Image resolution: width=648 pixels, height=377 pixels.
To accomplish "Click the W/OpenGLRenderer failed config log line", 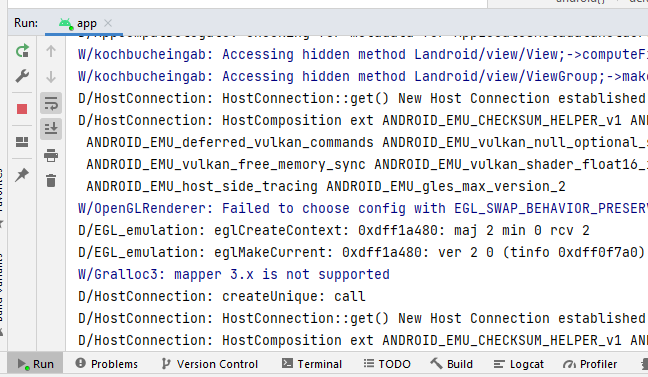I will [x=363, y=208].
